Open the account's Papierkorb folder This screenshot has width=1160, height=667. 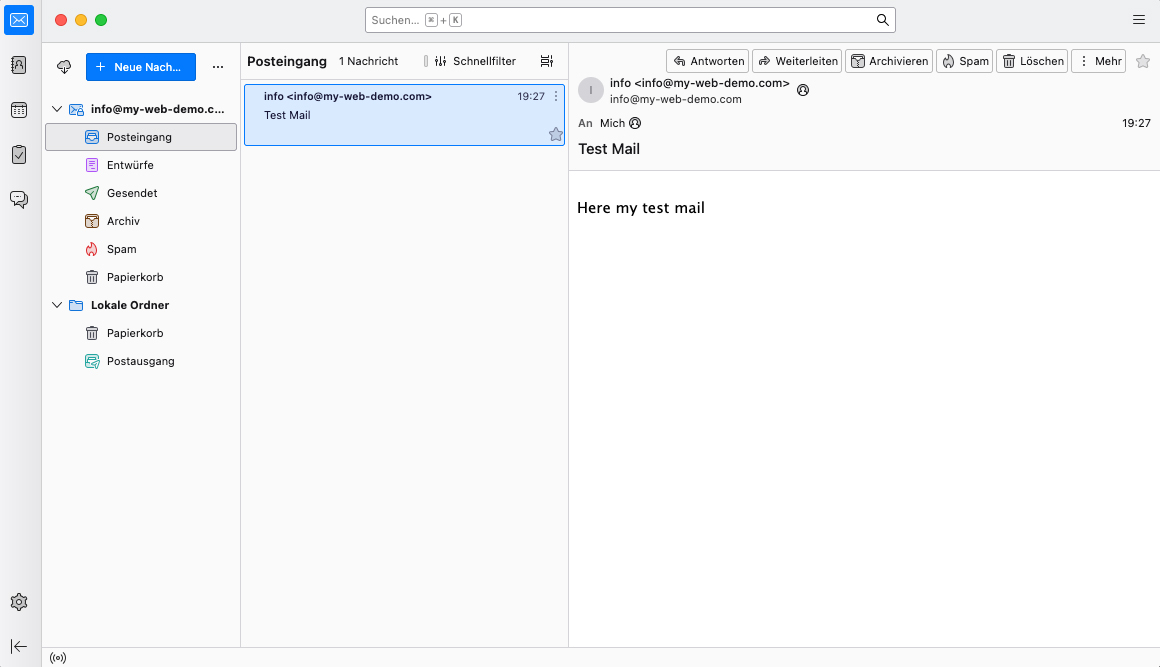click(x=141, y=277)
